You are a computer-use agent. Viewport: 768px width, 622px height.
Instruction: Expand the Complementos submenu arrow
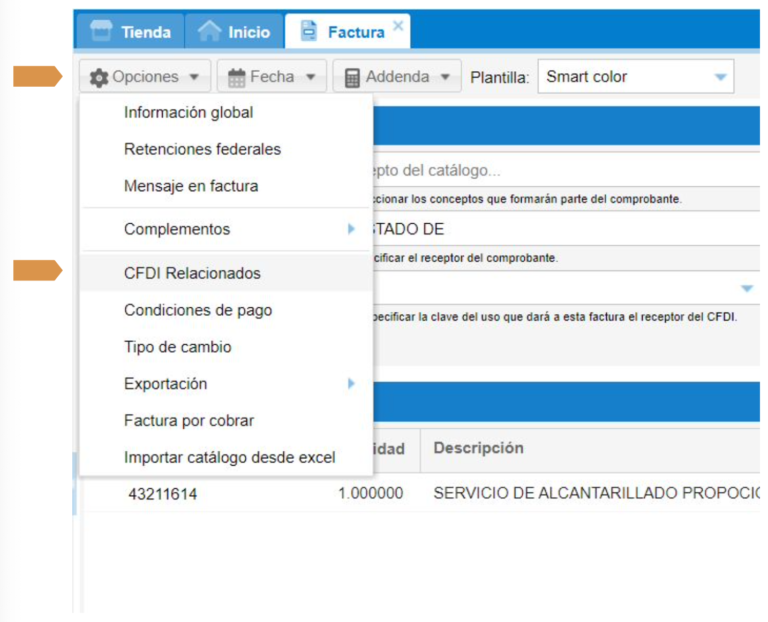click(x=351, y=229)
